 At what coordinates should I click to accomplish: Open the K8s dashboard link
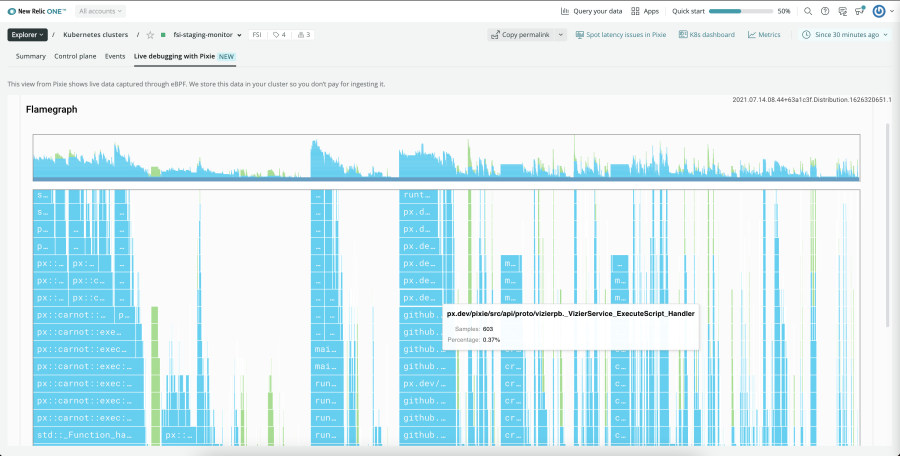(x=708, y=34)
